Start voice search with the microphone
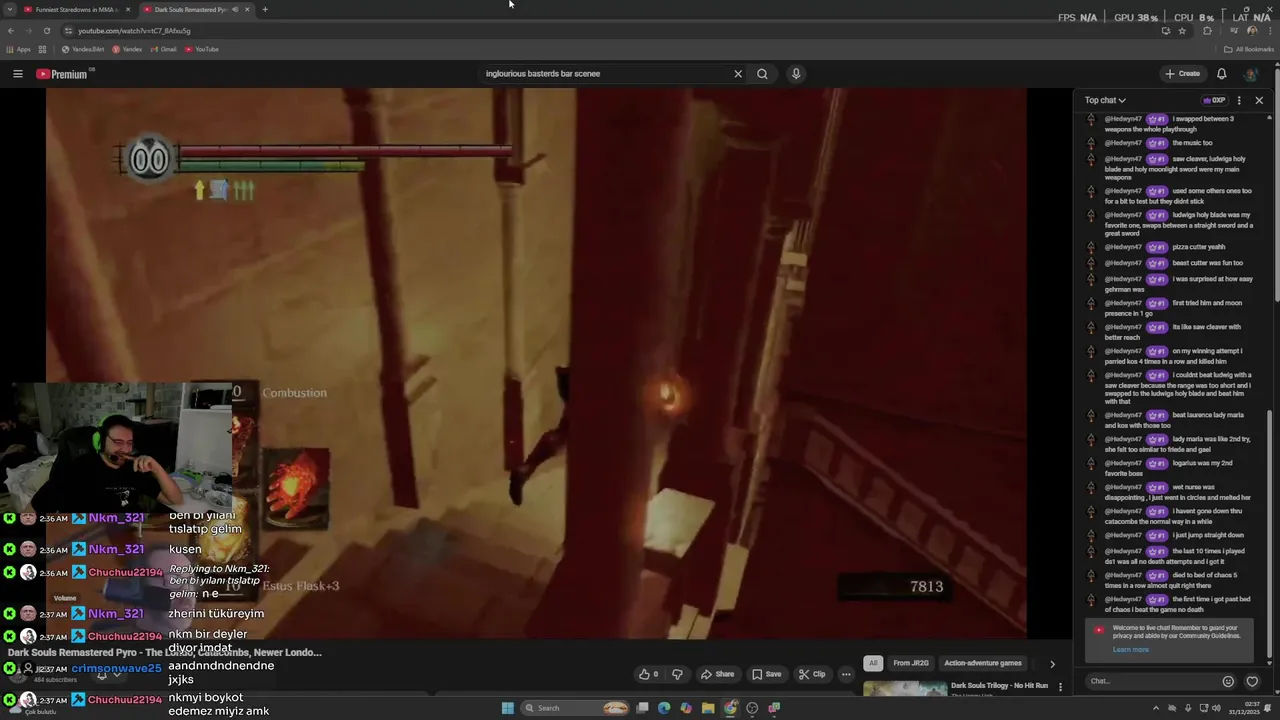The height and width of the screenshot is (720, 1280). pyautogui.click(x=796, y=74)
